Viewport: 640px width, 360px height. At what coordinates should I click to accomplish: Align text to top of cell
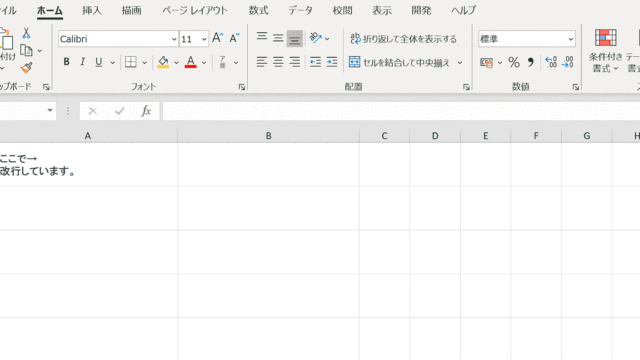click(262, 38)
